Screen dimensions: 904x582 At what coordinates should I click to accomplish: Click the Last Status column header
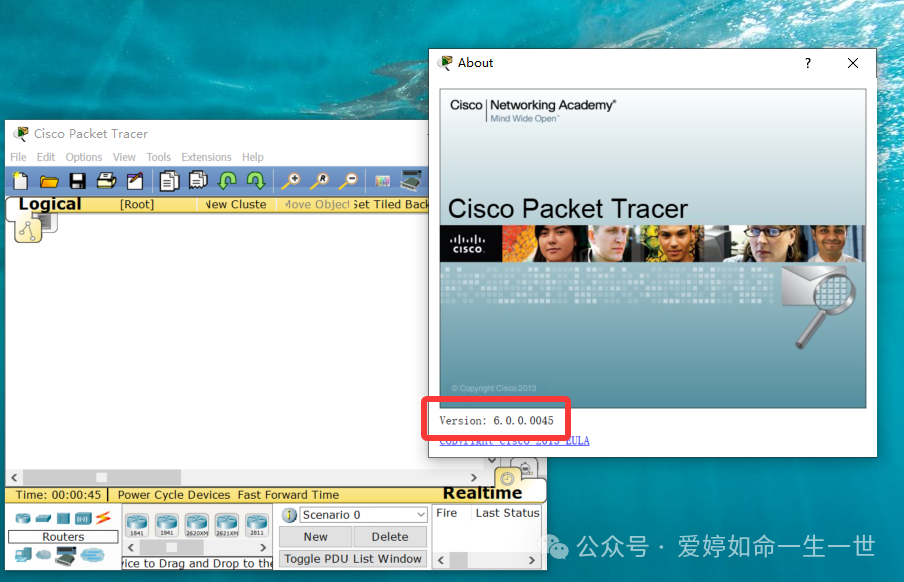pyautogui.click(x=507, y=513)
